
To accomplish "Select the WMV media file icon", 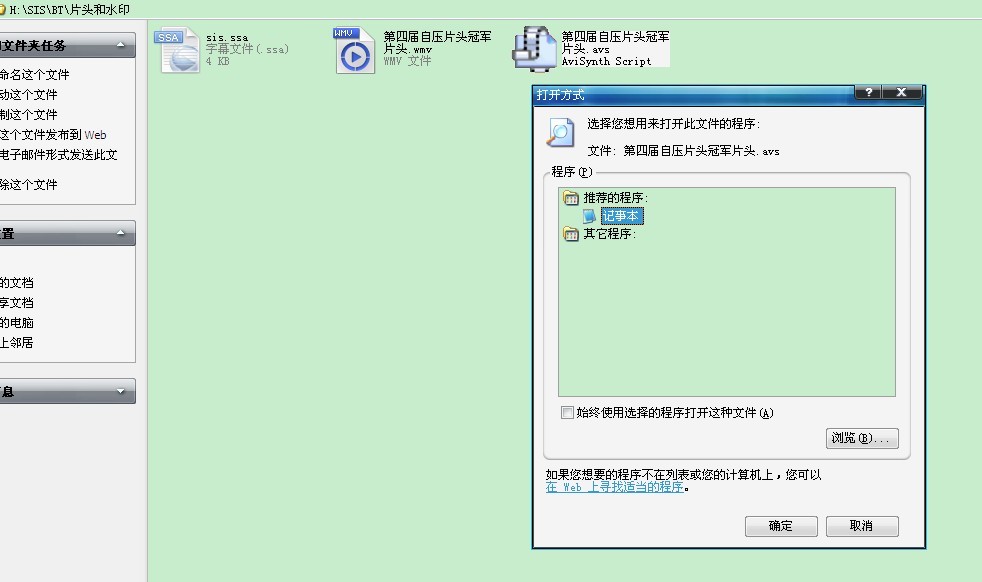I will tap(354, 50).
